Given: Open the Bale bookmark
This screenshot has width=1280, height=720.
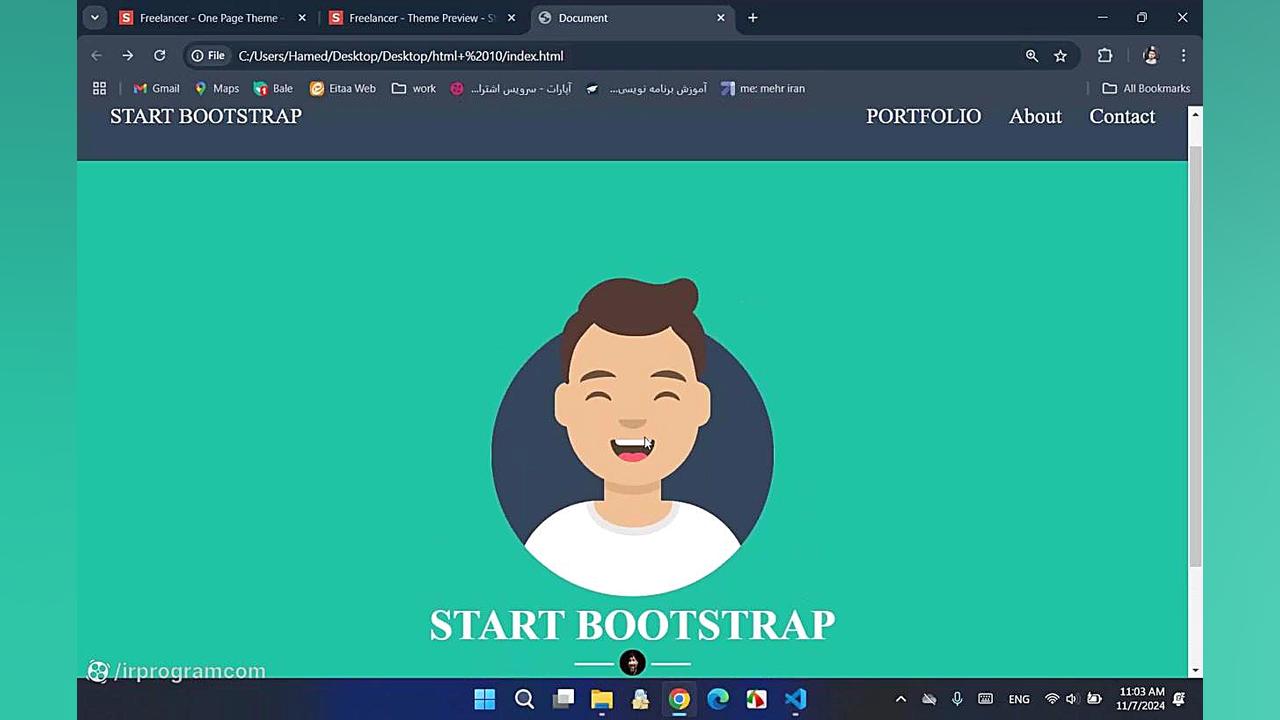Looking at the screenshot, I should 273,88.
